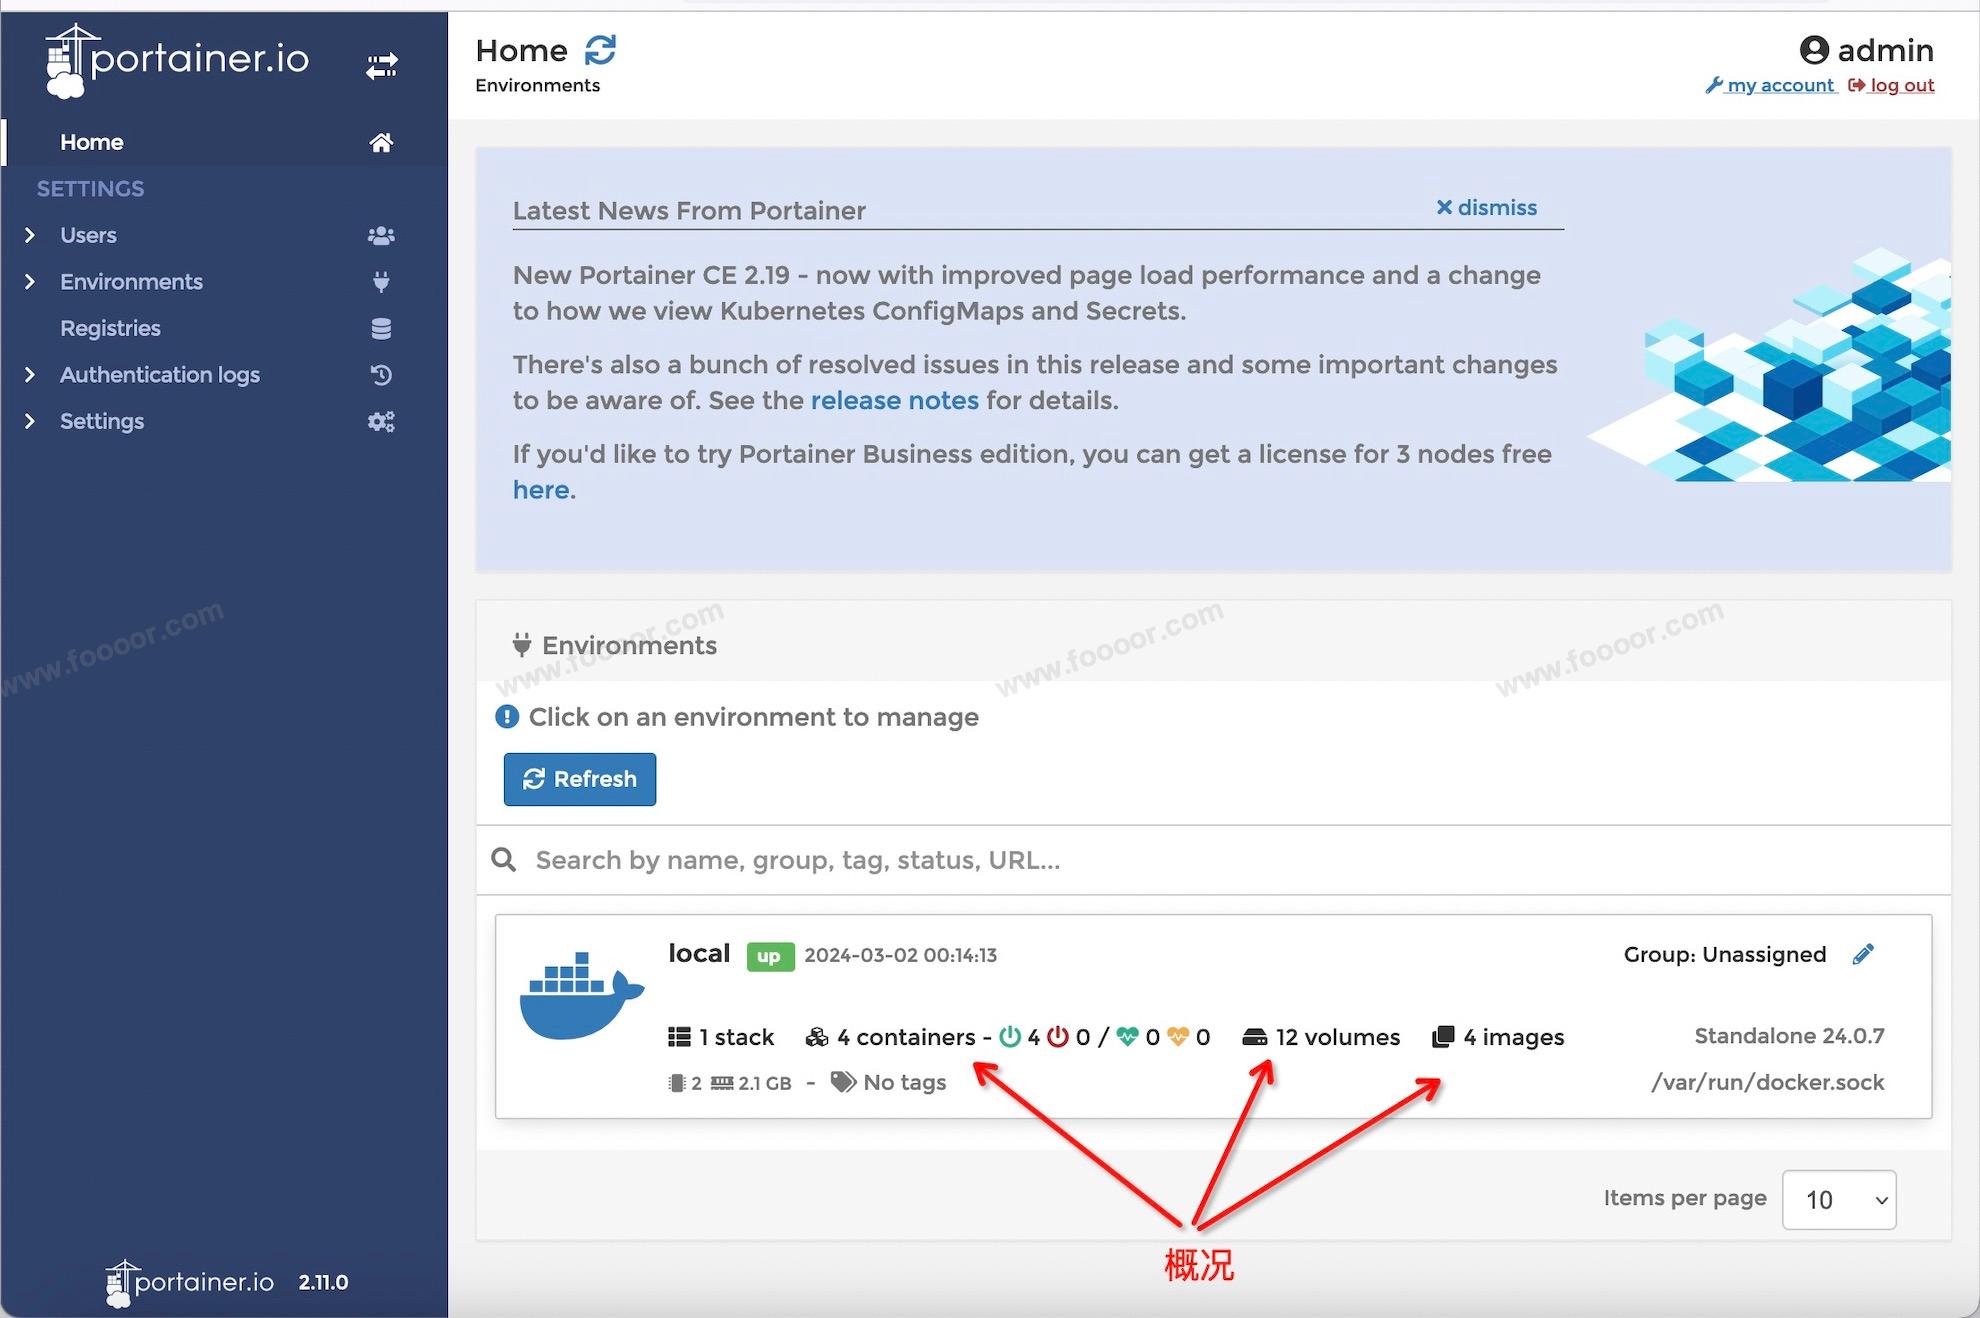Select Home in the sidebar
Viewport: 1980px width, 1318px height.
pyautogui.click(x=91, y=142)
